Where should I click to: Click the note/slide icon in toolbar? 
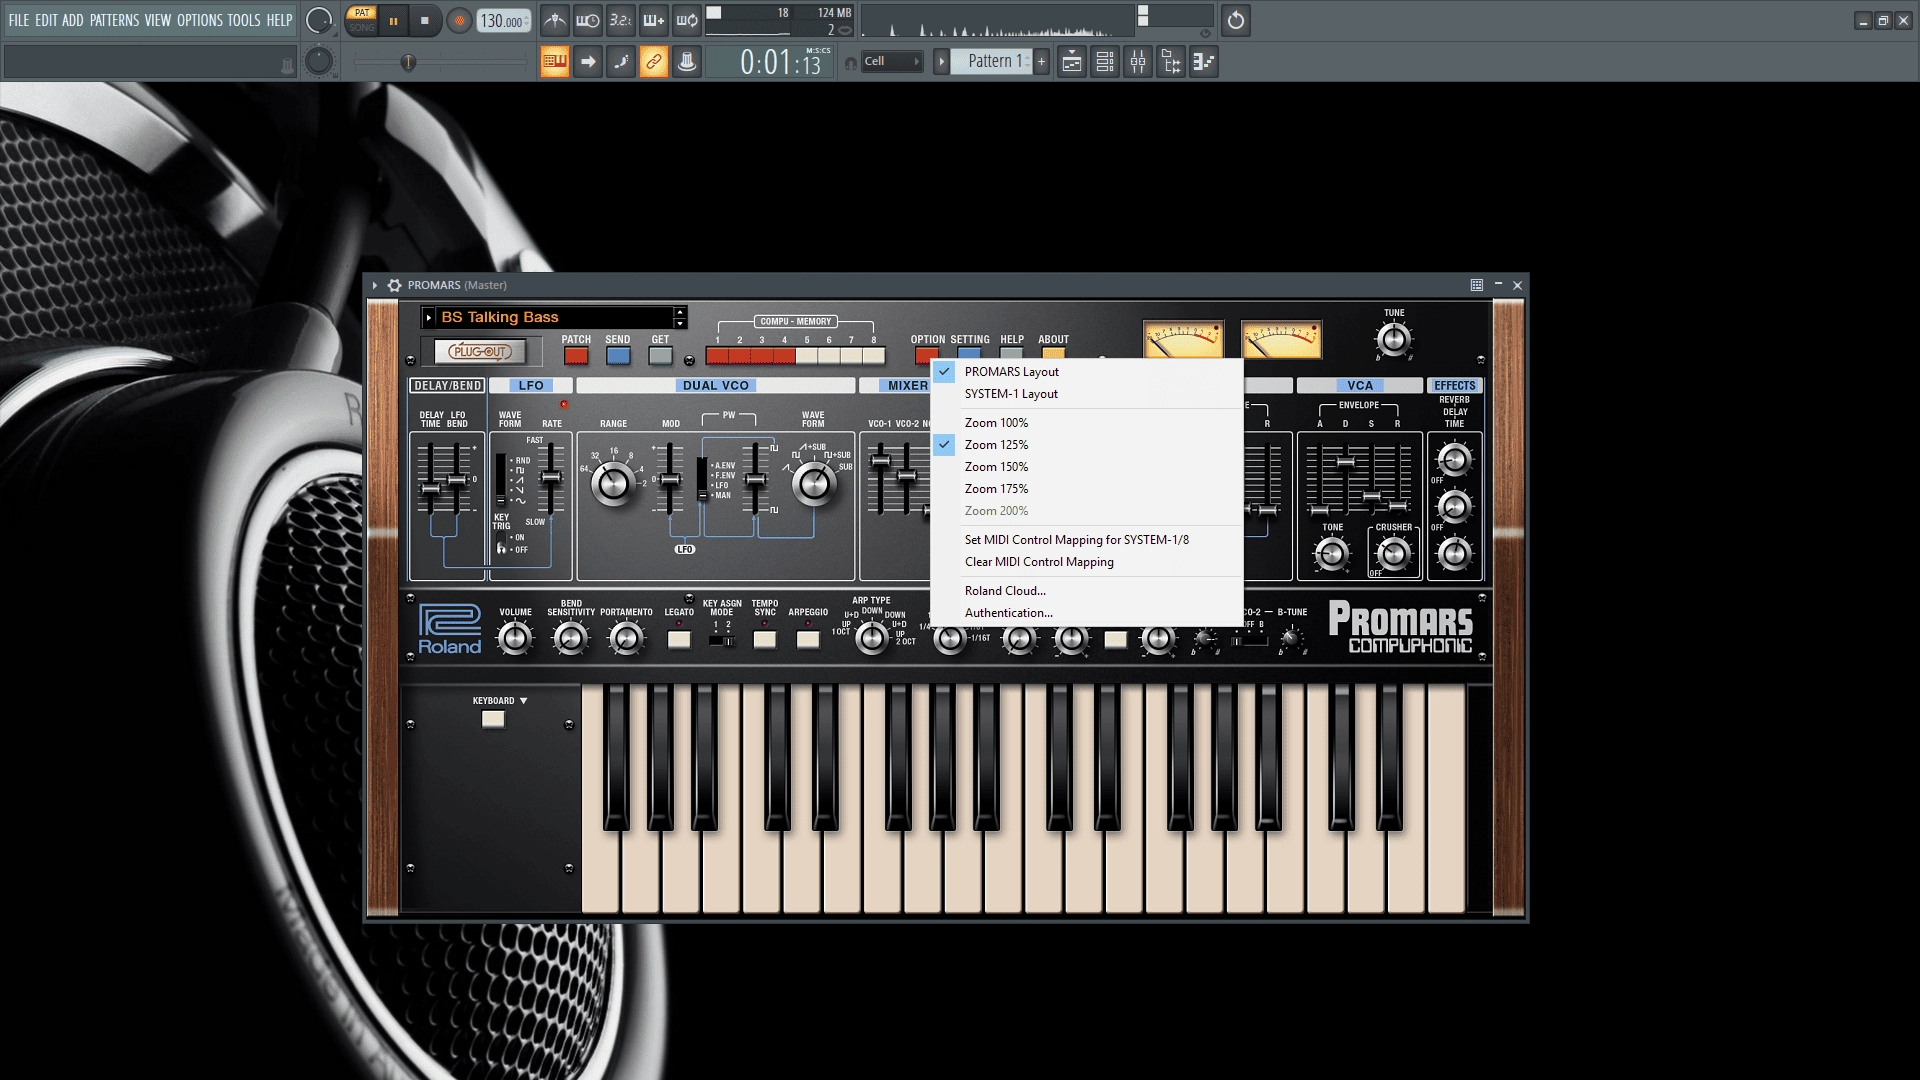point(621,62)
